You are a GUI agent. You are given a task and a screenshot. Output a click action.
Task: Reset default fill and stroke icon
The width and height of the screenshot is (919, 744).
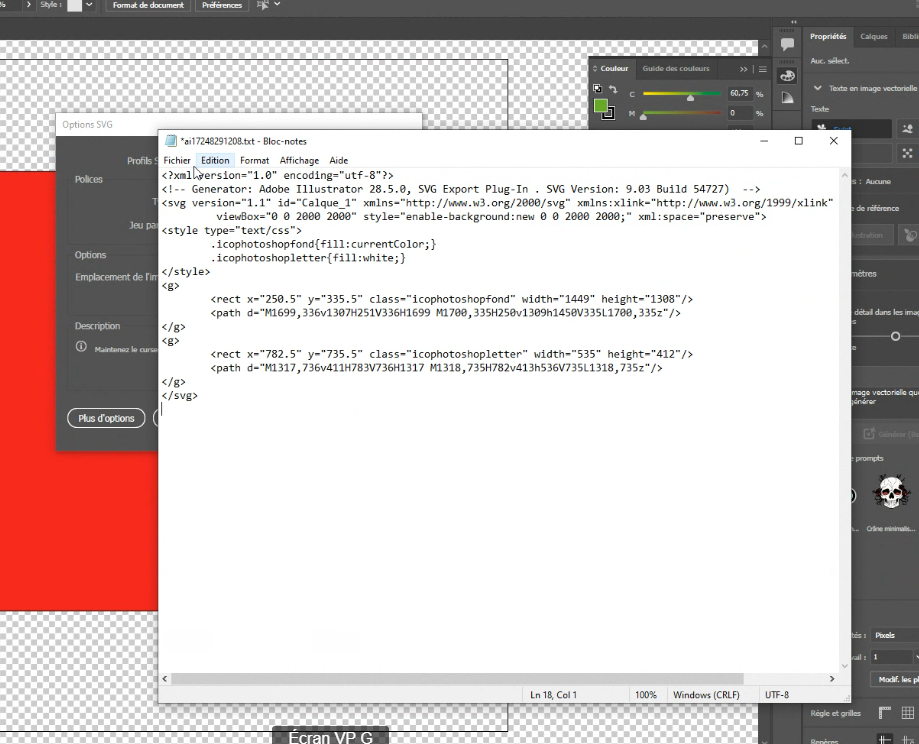tap(597, 90)
